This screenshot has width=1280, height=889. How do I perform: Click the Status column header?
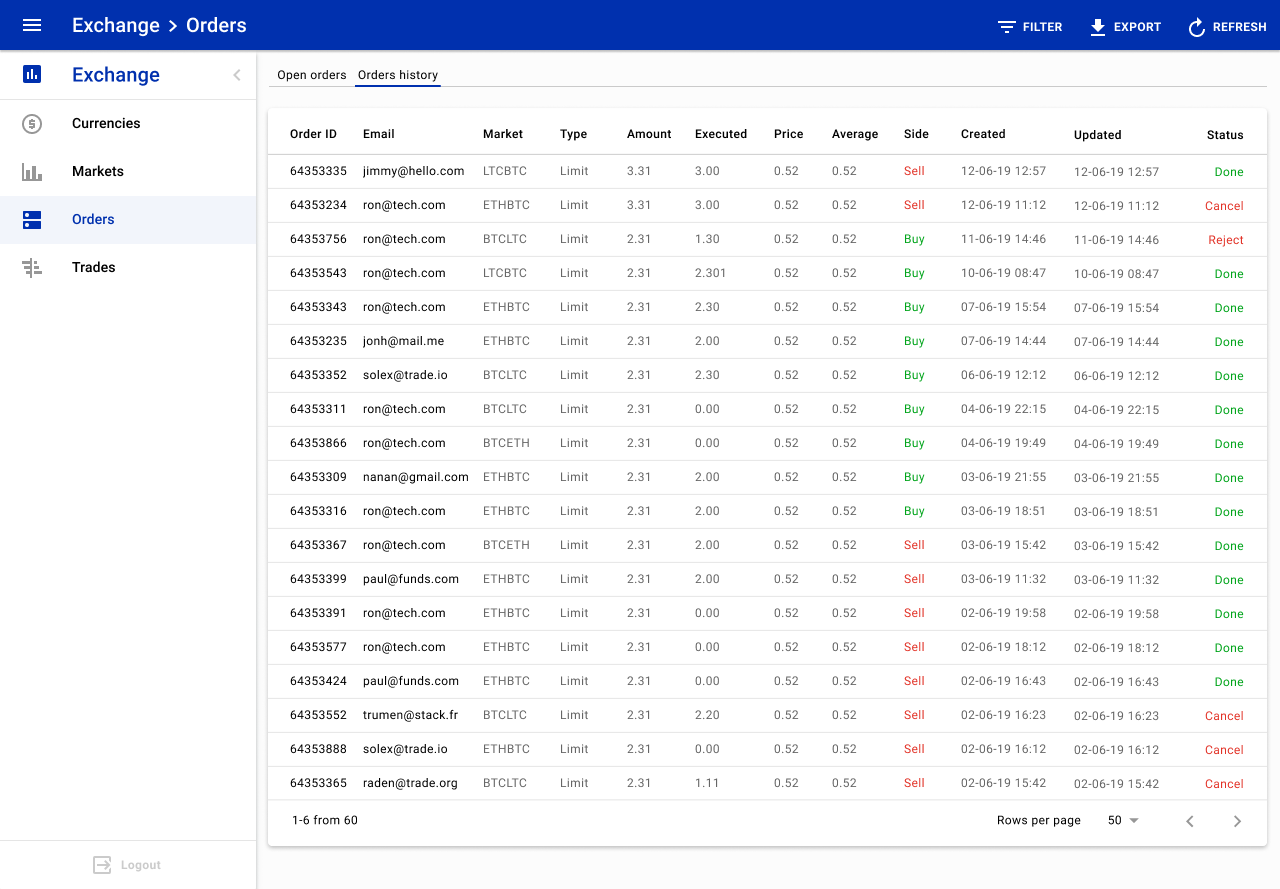click(x=1225, y=135)
